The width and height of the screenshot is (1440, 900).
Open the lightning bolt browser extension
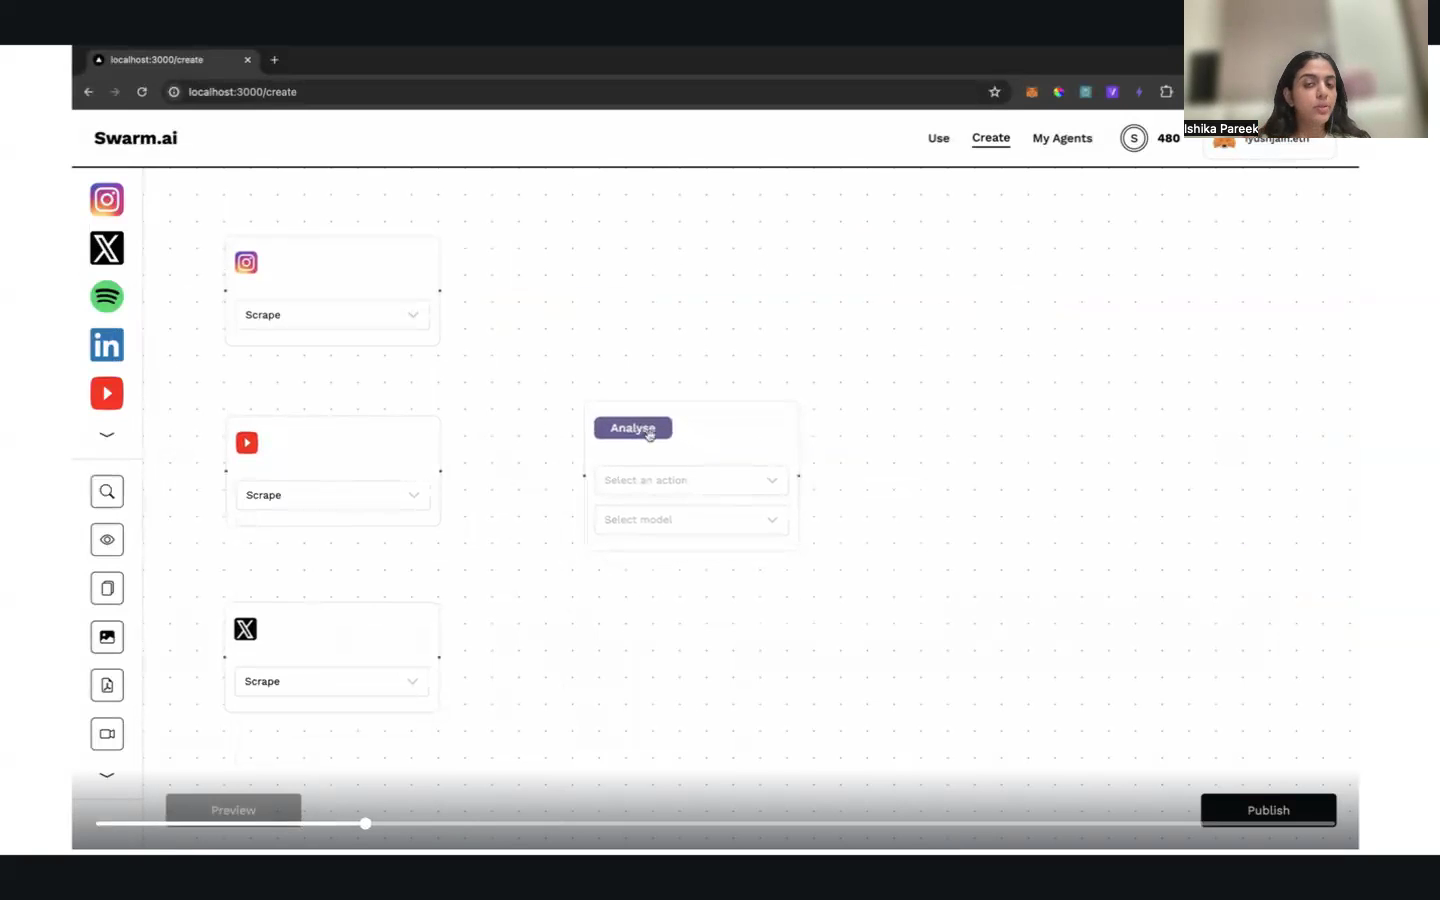coord(1139,92)
